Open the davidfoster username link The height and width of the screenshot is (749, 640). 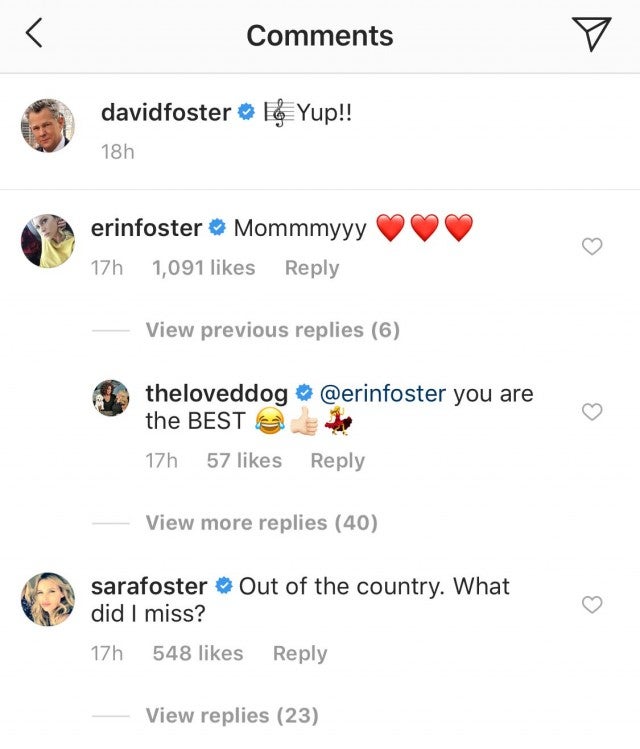coord(165,113)
